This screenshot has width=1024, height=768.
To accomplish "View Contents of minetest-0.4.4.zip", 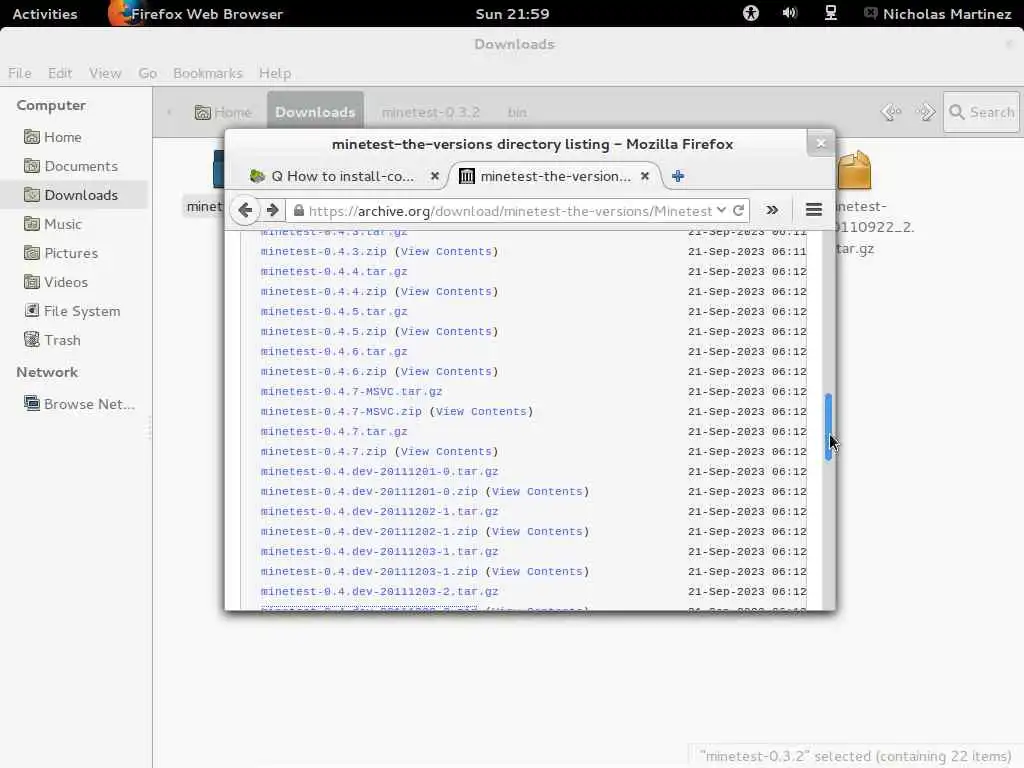I will [x=446, y=291].
